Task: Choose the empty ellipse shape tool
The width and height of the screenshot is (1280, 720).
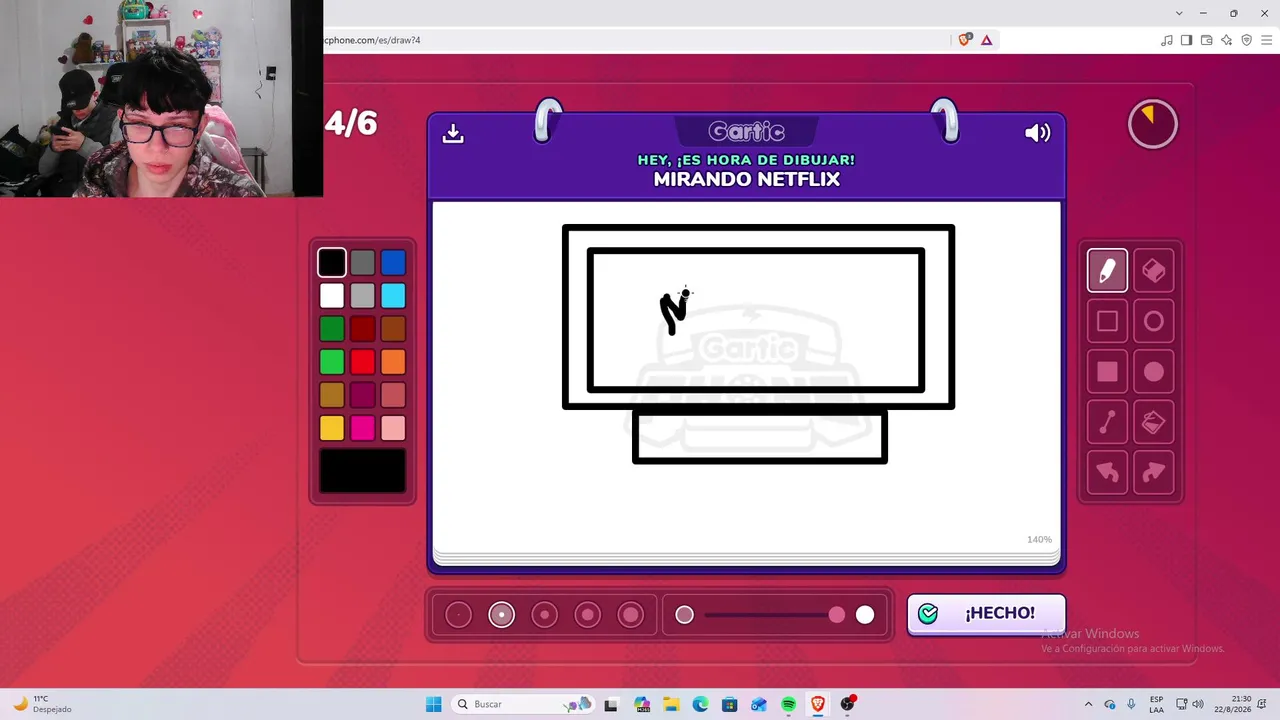Action: (x=1153, y=321)
